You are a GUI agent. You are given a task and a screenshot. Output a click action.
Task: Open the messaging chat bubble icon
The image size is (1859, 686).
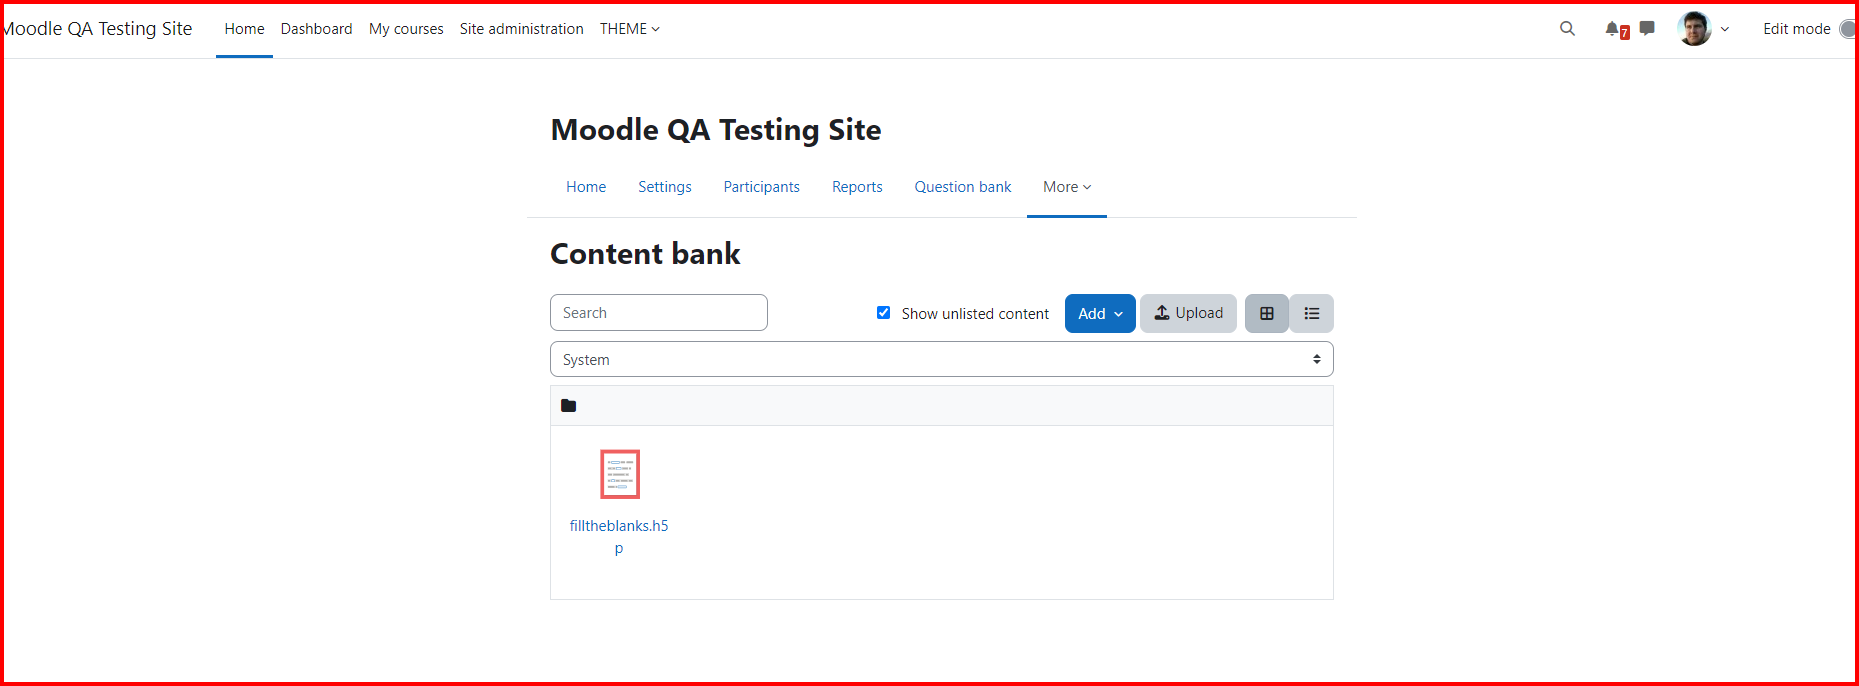1647,28
